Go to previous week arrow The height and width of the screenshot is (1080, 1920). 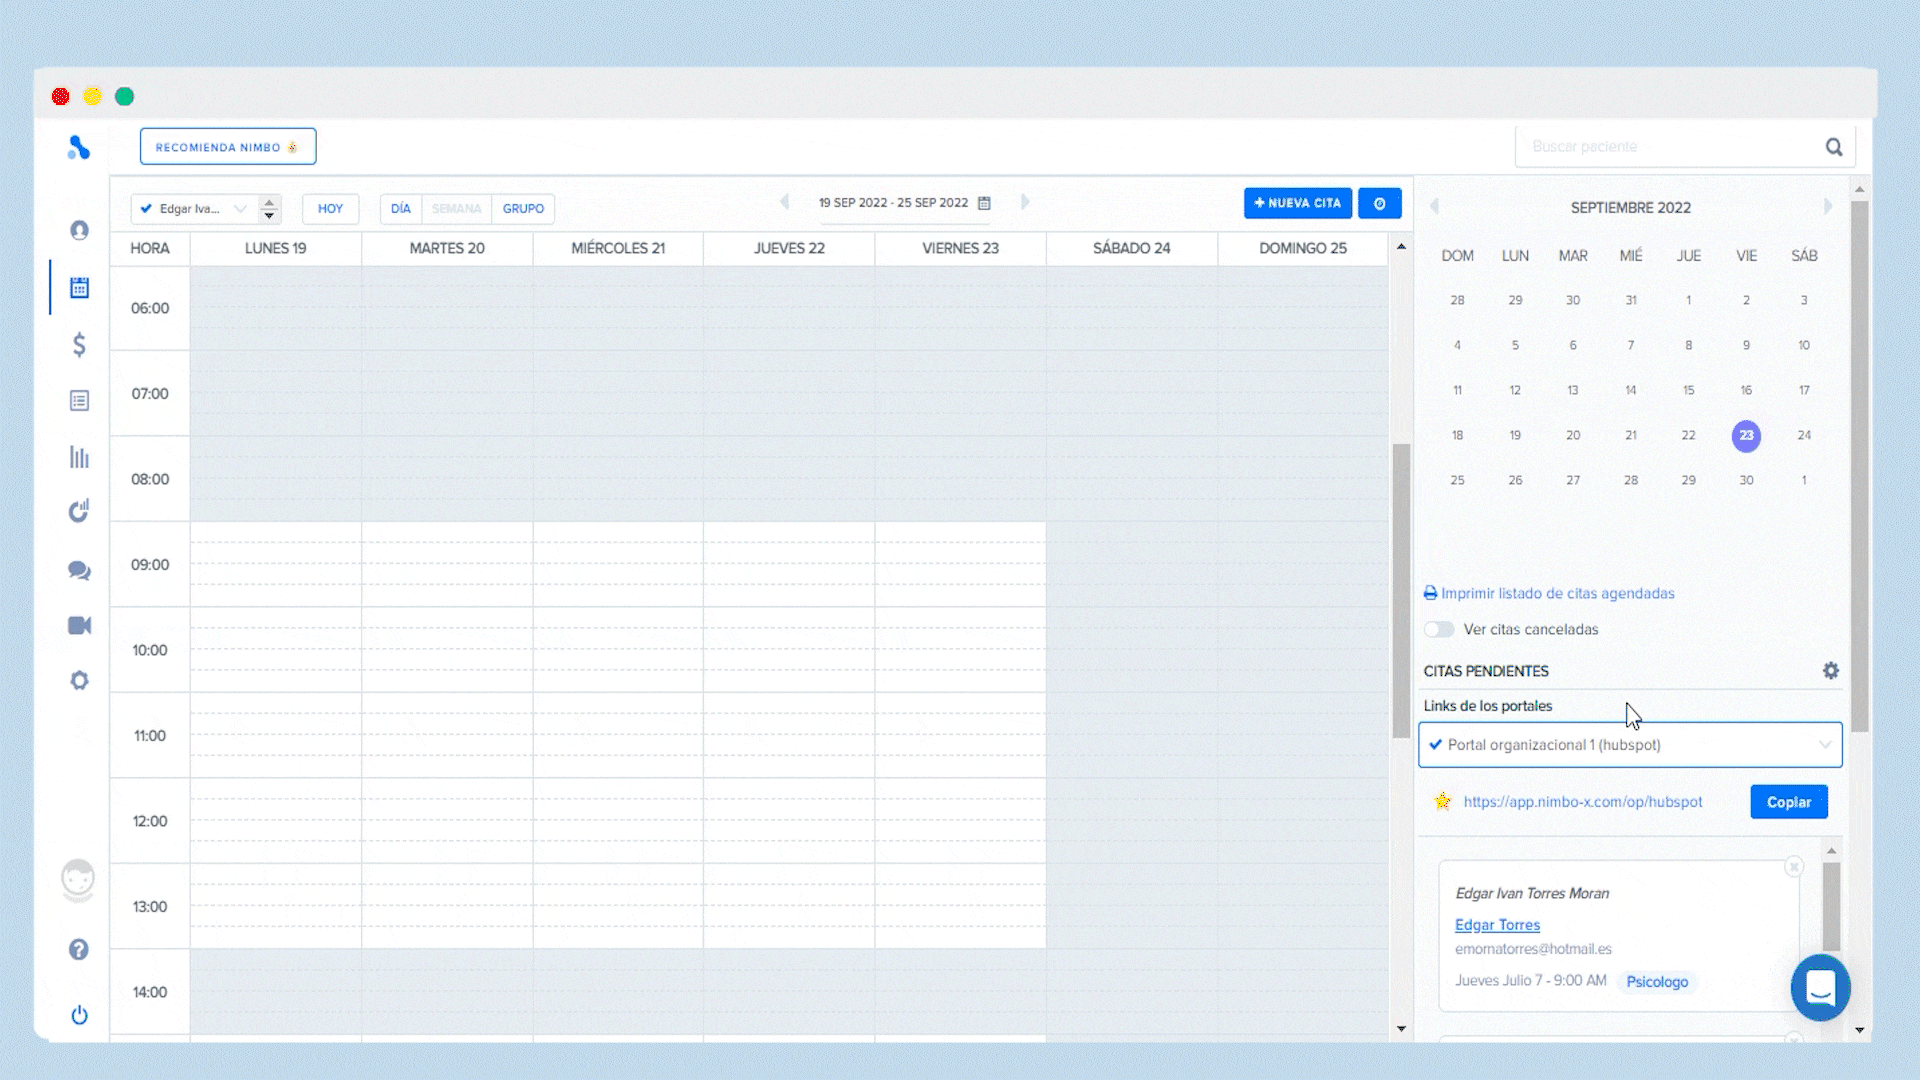[x=785, y=202]
